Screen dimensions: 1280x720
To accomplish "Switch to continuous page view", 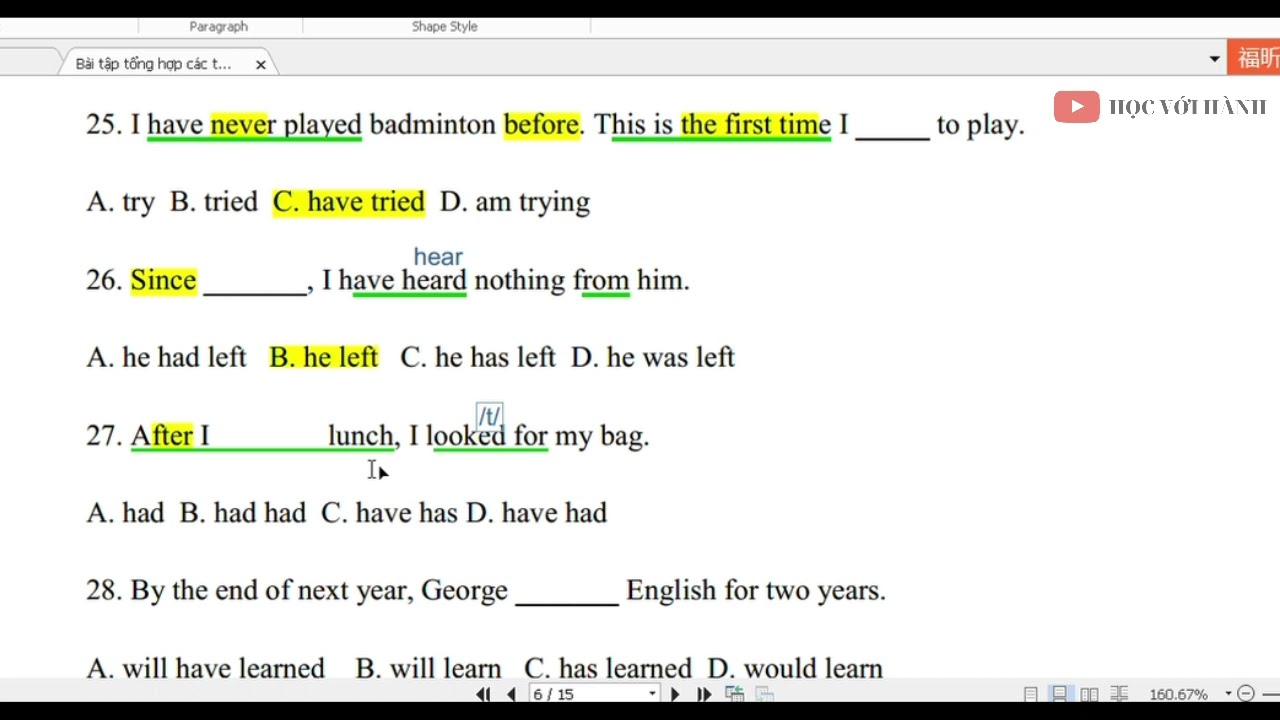I will click(x=1059, y=694).
